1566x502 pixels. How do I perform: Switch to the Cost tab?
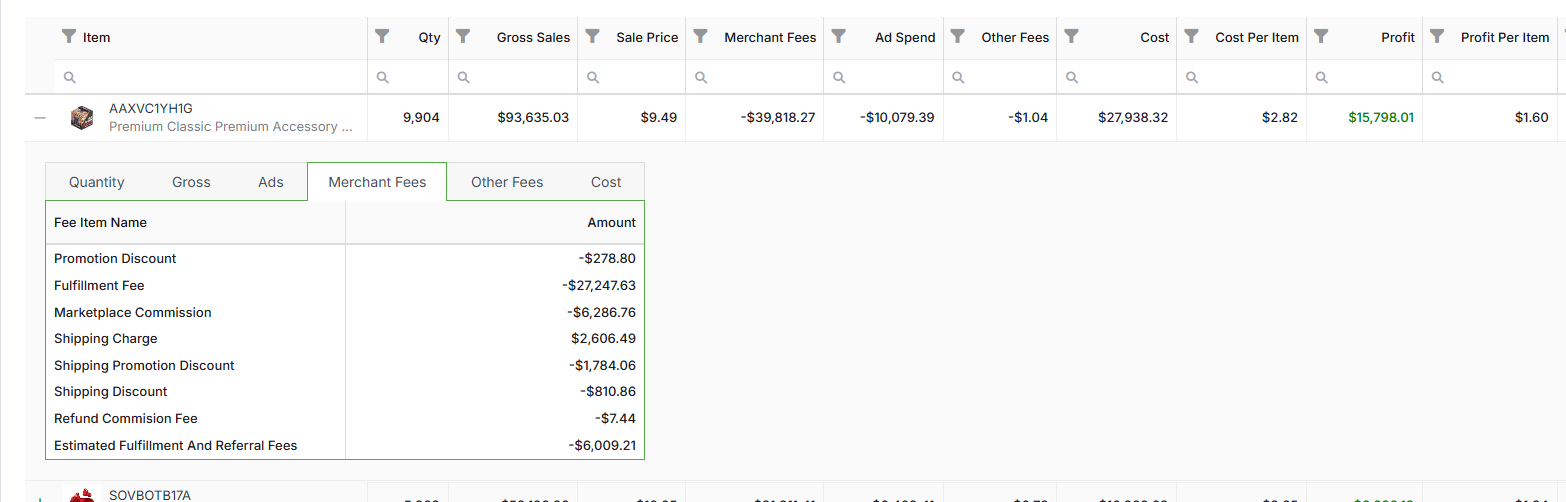[606, 182]
